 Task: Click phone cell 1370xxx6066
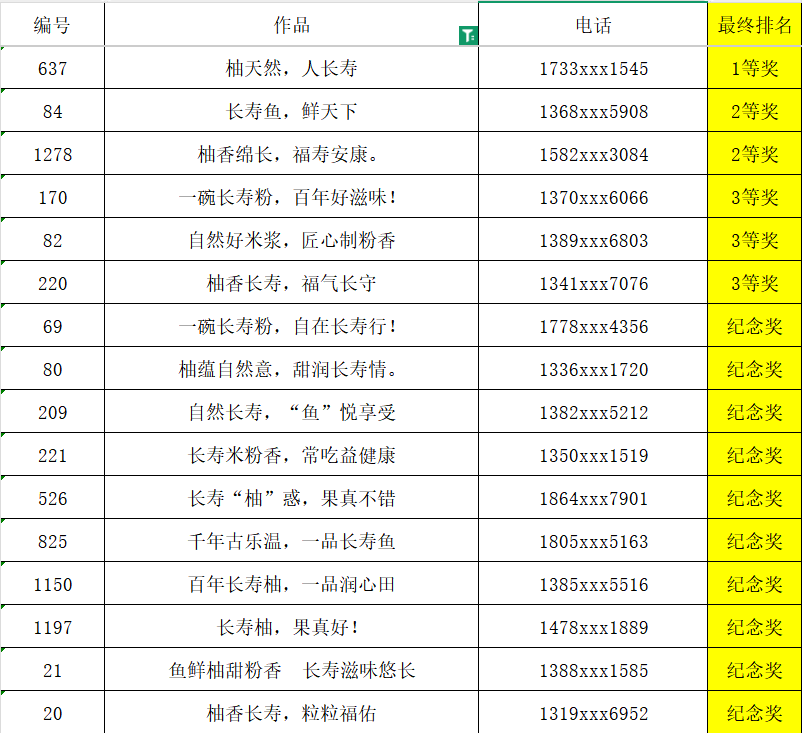593,197
